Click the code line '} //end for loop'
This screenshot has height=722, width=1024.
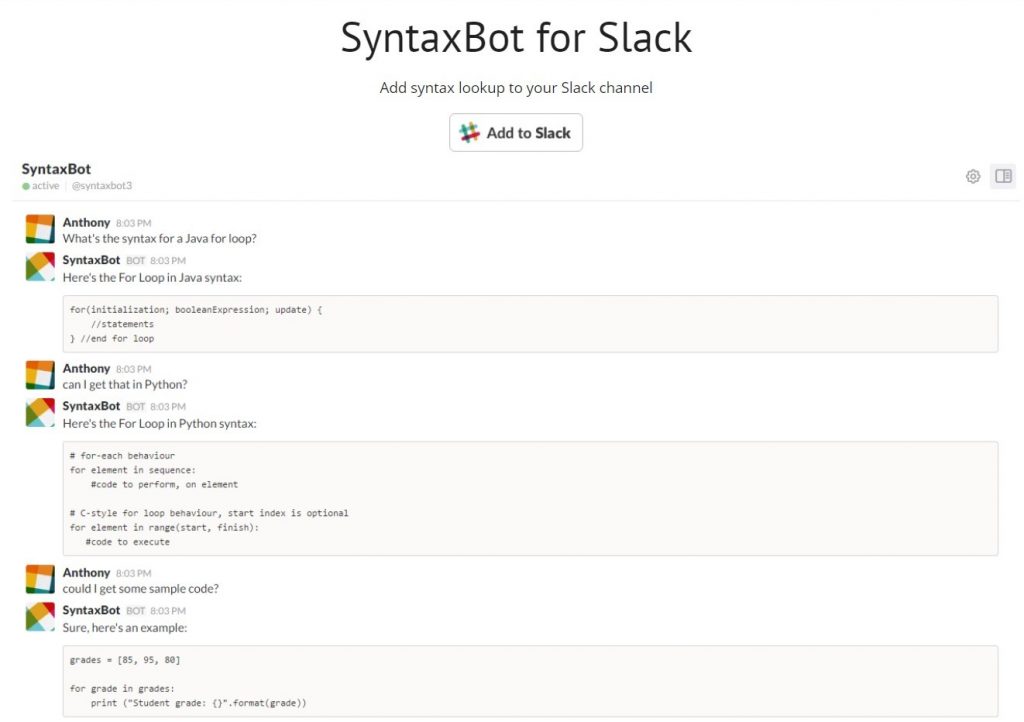(x=112, y=338)
